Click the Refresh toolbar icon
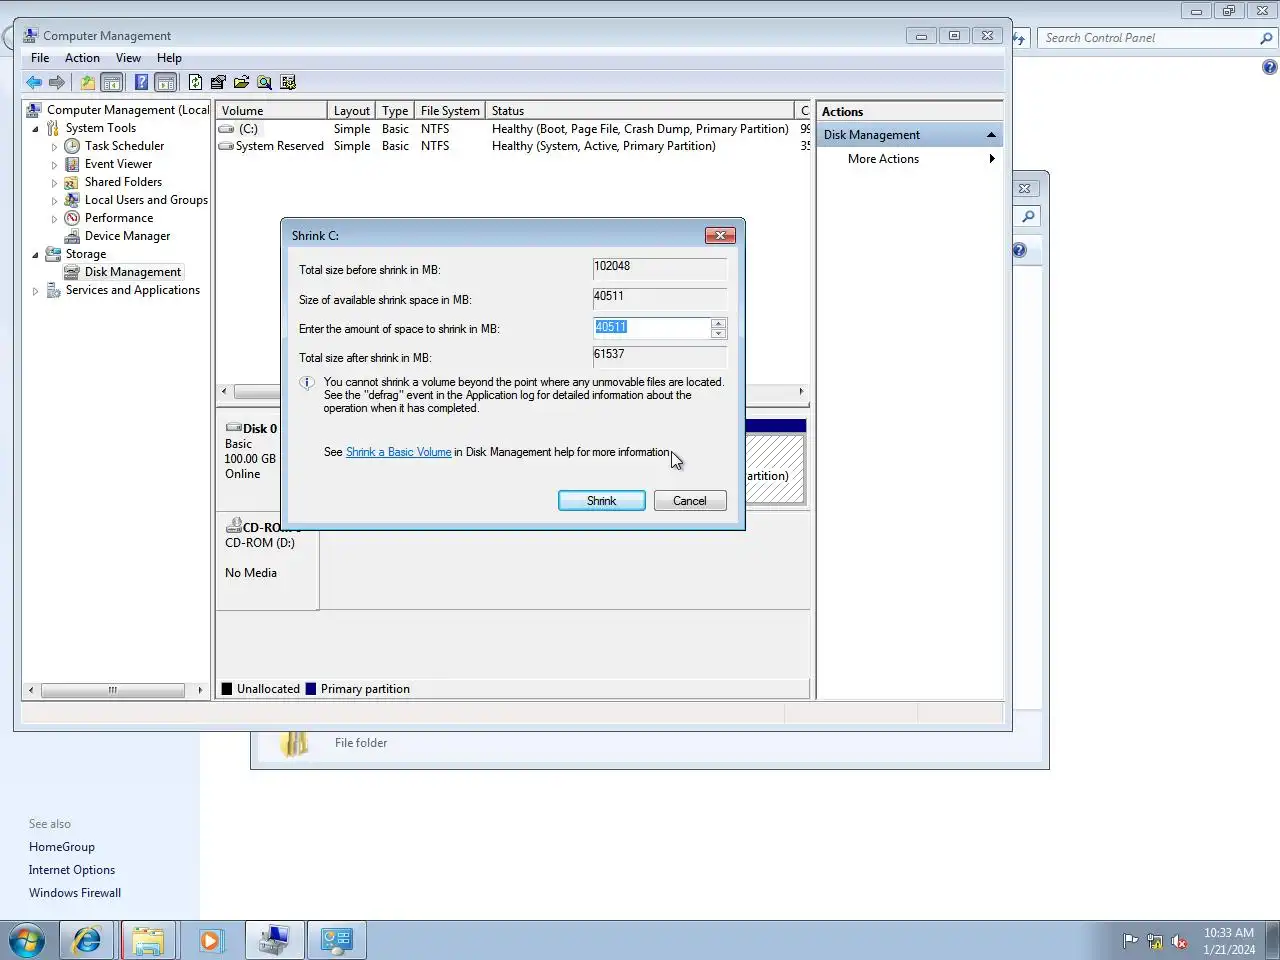The height and width of the screenshot is (960, 1280). [x=195, y=83]
